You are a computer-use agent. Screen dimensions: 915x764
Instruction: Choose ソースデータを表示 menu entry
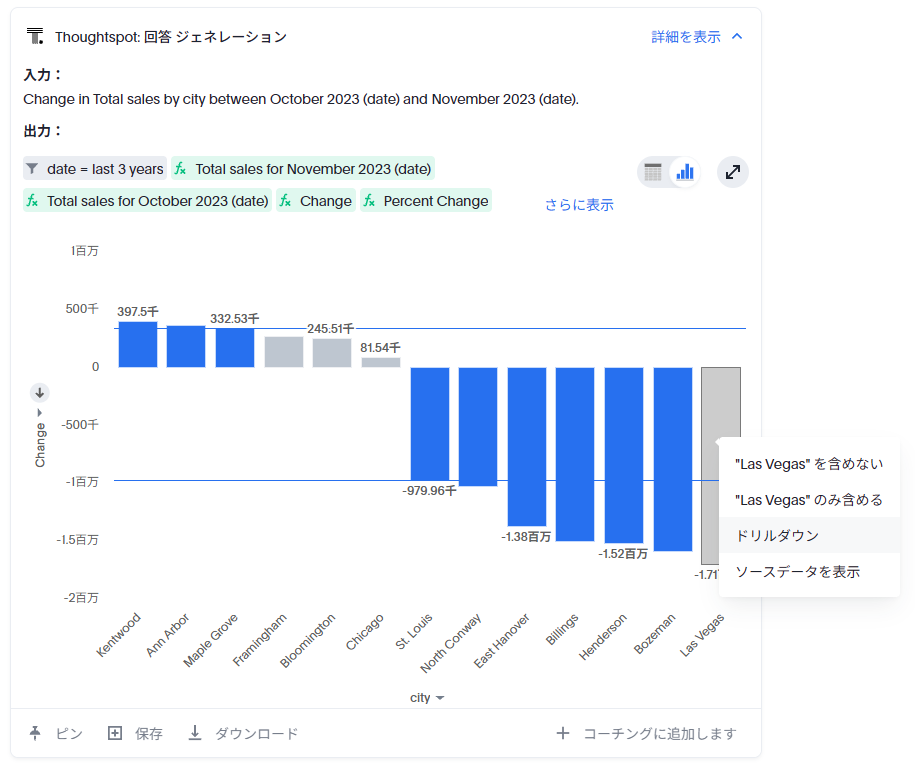pos(797,571)
